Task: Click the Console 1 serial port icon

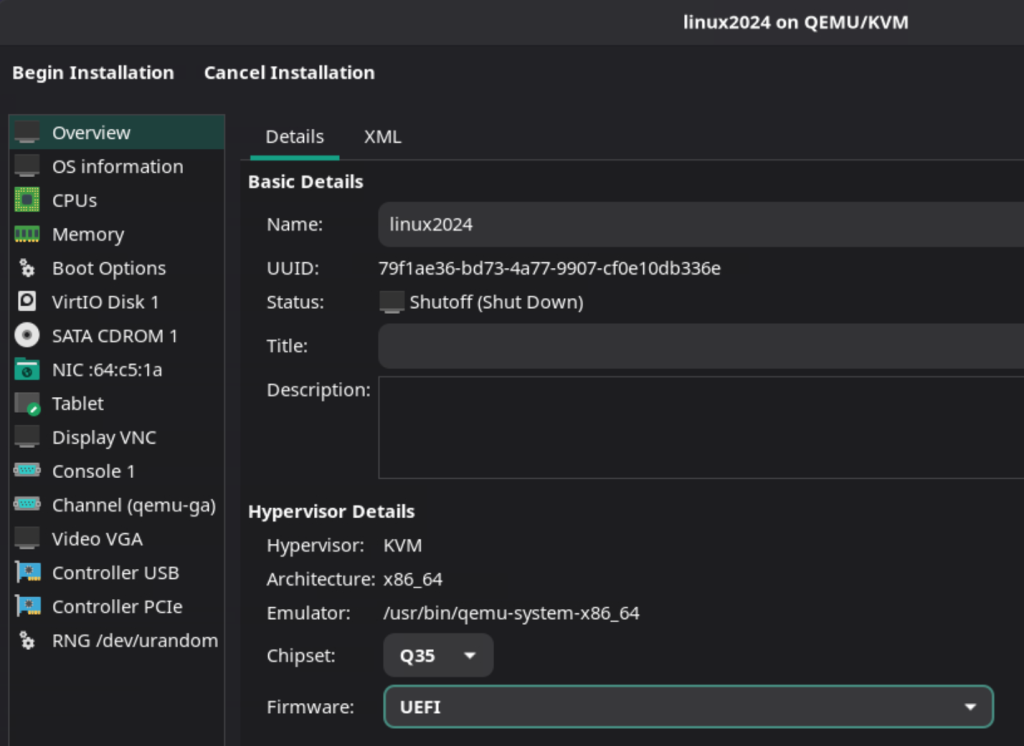Action: [x=27, y=470]
